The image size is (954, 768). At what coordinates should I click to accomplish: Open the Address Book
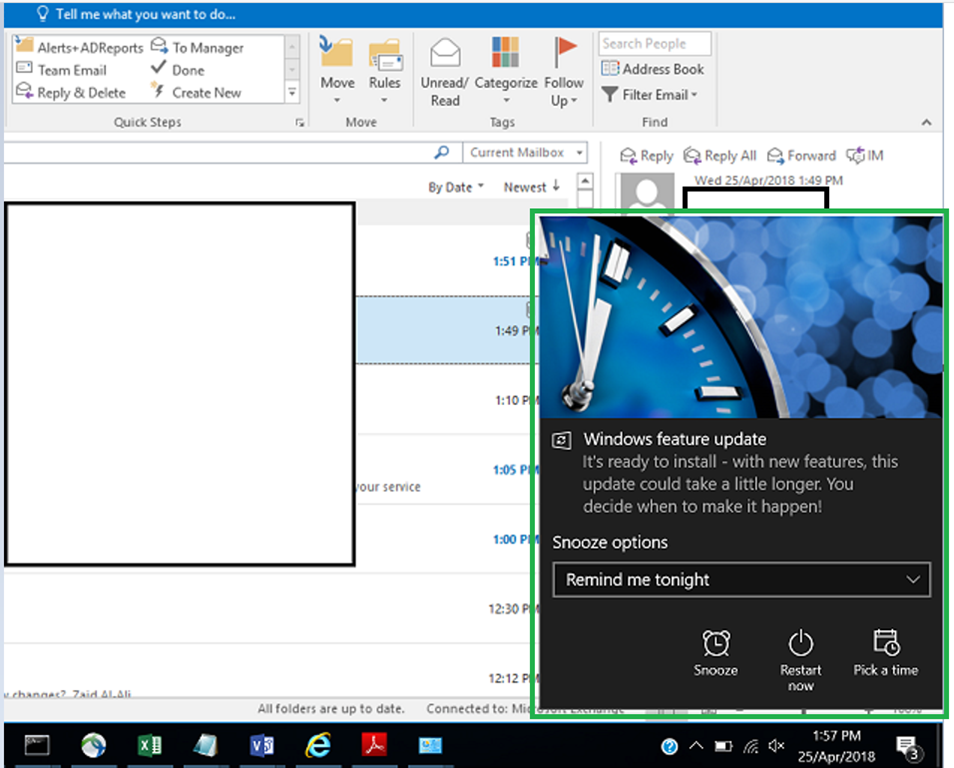pyautogui.click(x=653, y=69)
